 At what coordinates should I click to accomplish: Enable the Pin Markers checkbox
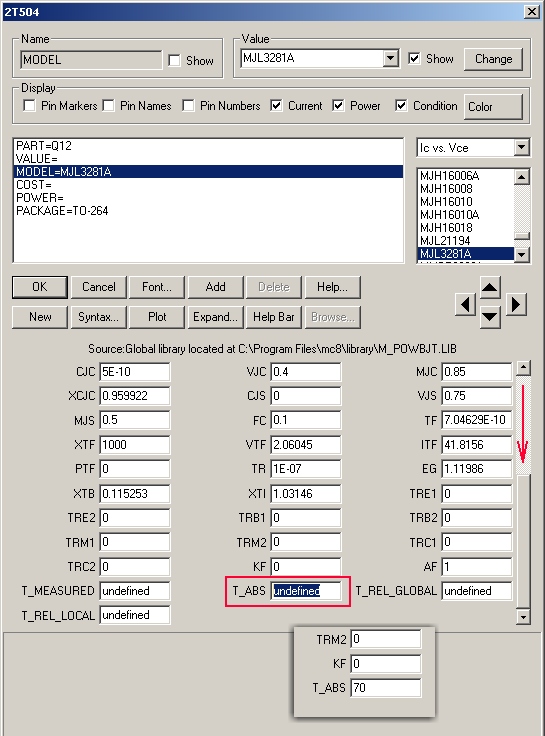(29, 106)
